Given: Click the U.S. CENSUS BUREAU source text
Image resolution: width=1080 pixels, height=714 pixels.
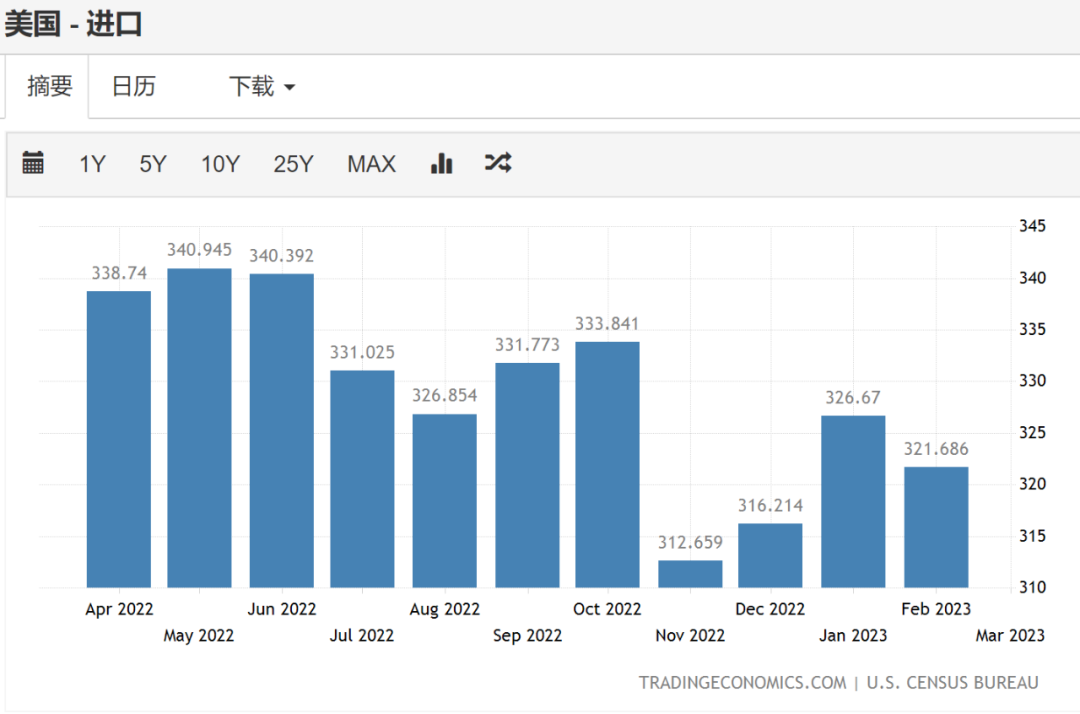Looking at the screenshot, I should pos(953,682).
